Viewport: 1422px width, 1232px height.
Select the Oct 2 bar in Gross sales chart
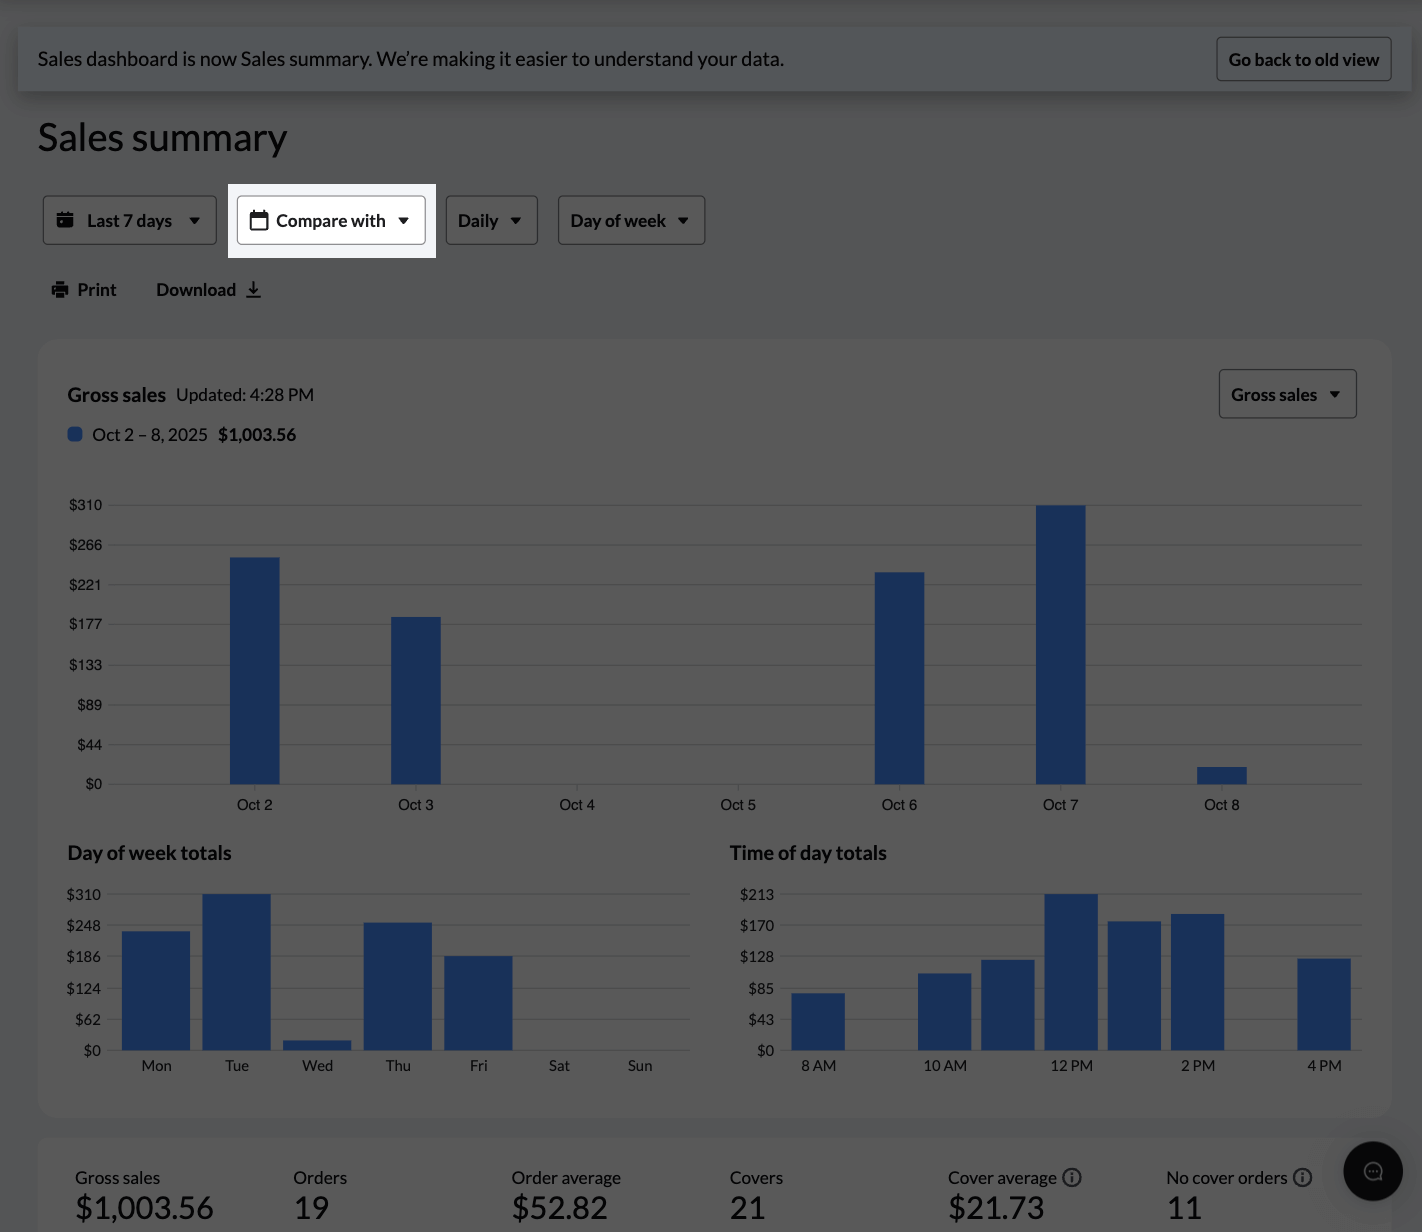pyautogui.click(x=255, y=671)
